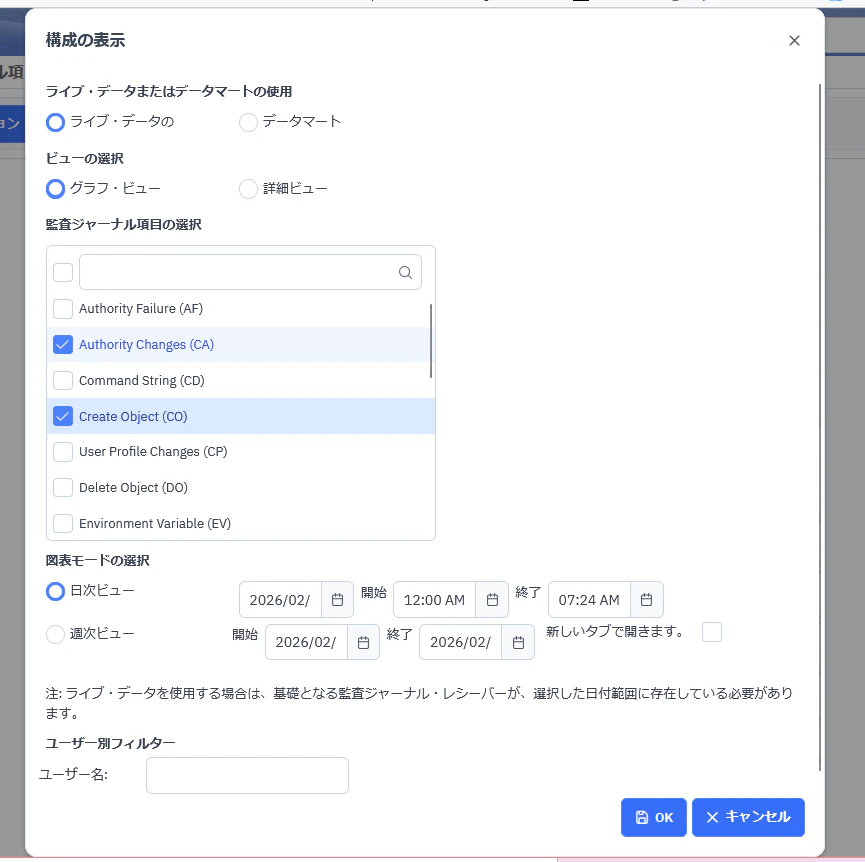Select the 日次ビュー radio button

click(x=55, y=592)
